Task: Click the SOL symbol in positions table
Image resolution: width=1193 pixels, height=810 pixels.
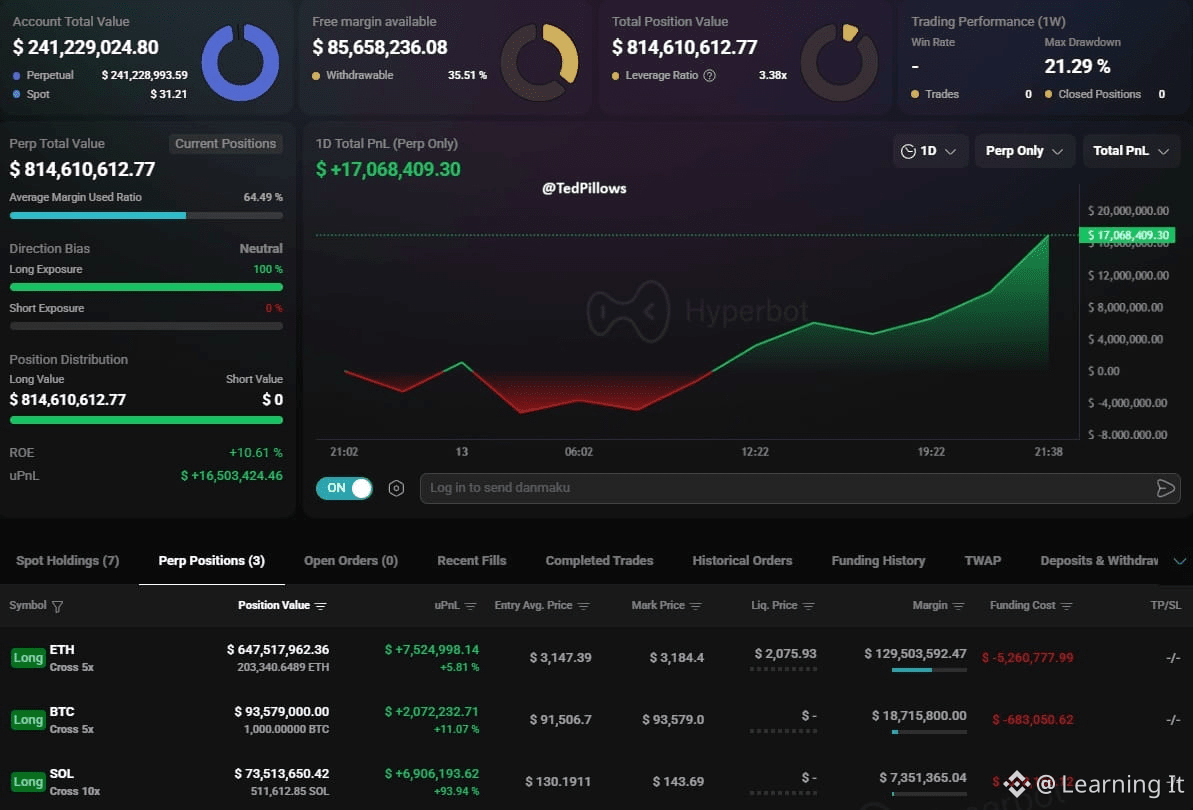Action: click(62, 773)
